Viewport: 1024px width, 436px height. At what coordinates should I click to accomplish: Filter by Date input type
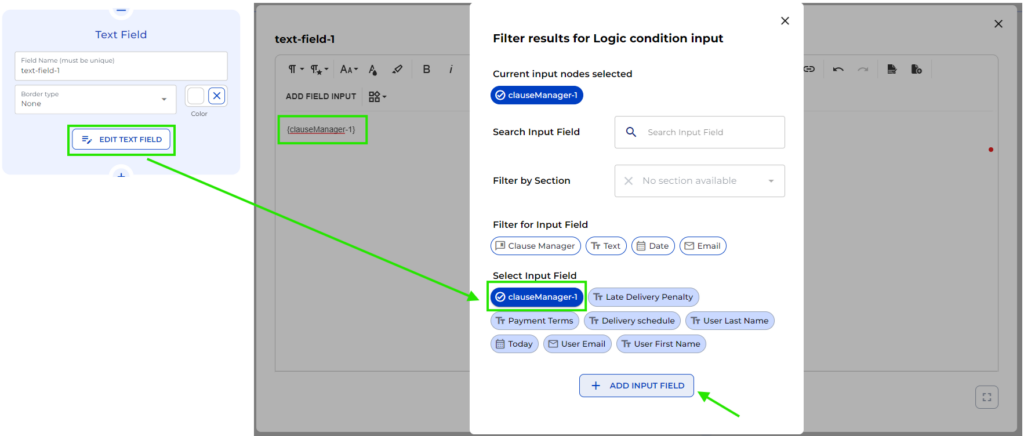pos(653,246)
